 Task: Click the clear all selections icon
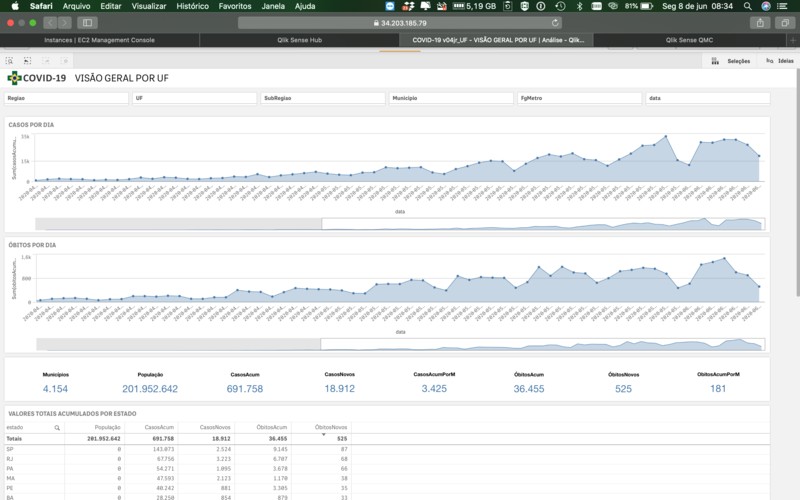pos(65,61)
